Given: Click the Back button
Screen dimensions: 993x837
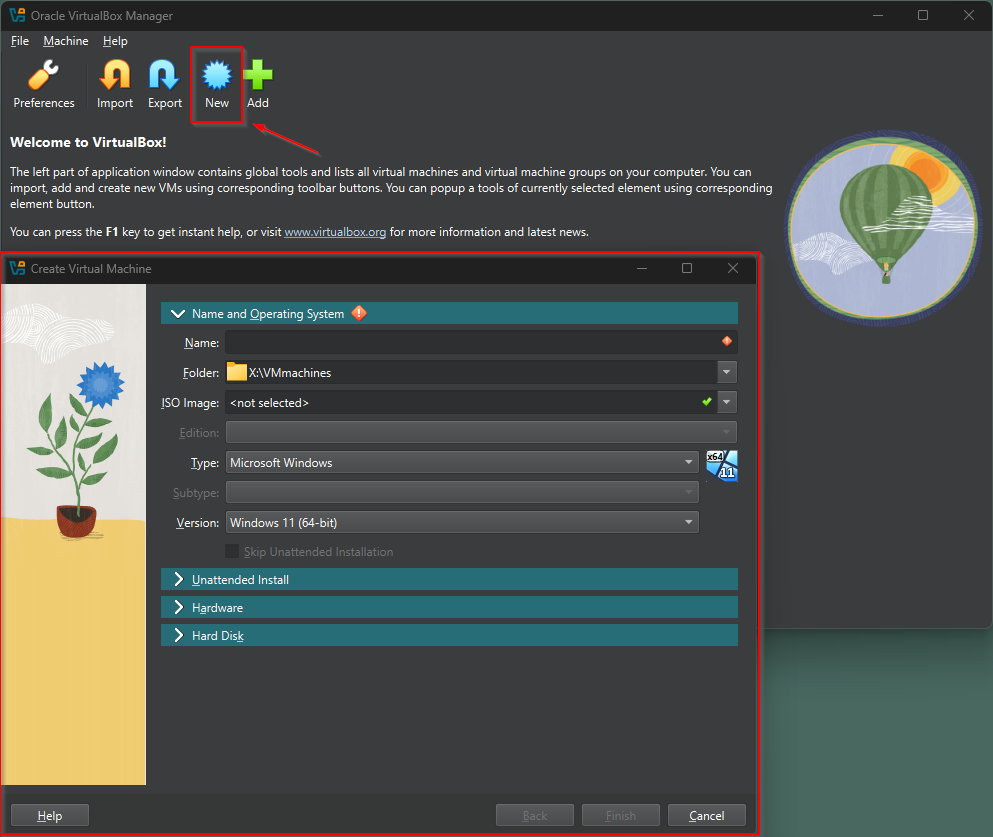Looking at the screenshot, I should point(534,815).
